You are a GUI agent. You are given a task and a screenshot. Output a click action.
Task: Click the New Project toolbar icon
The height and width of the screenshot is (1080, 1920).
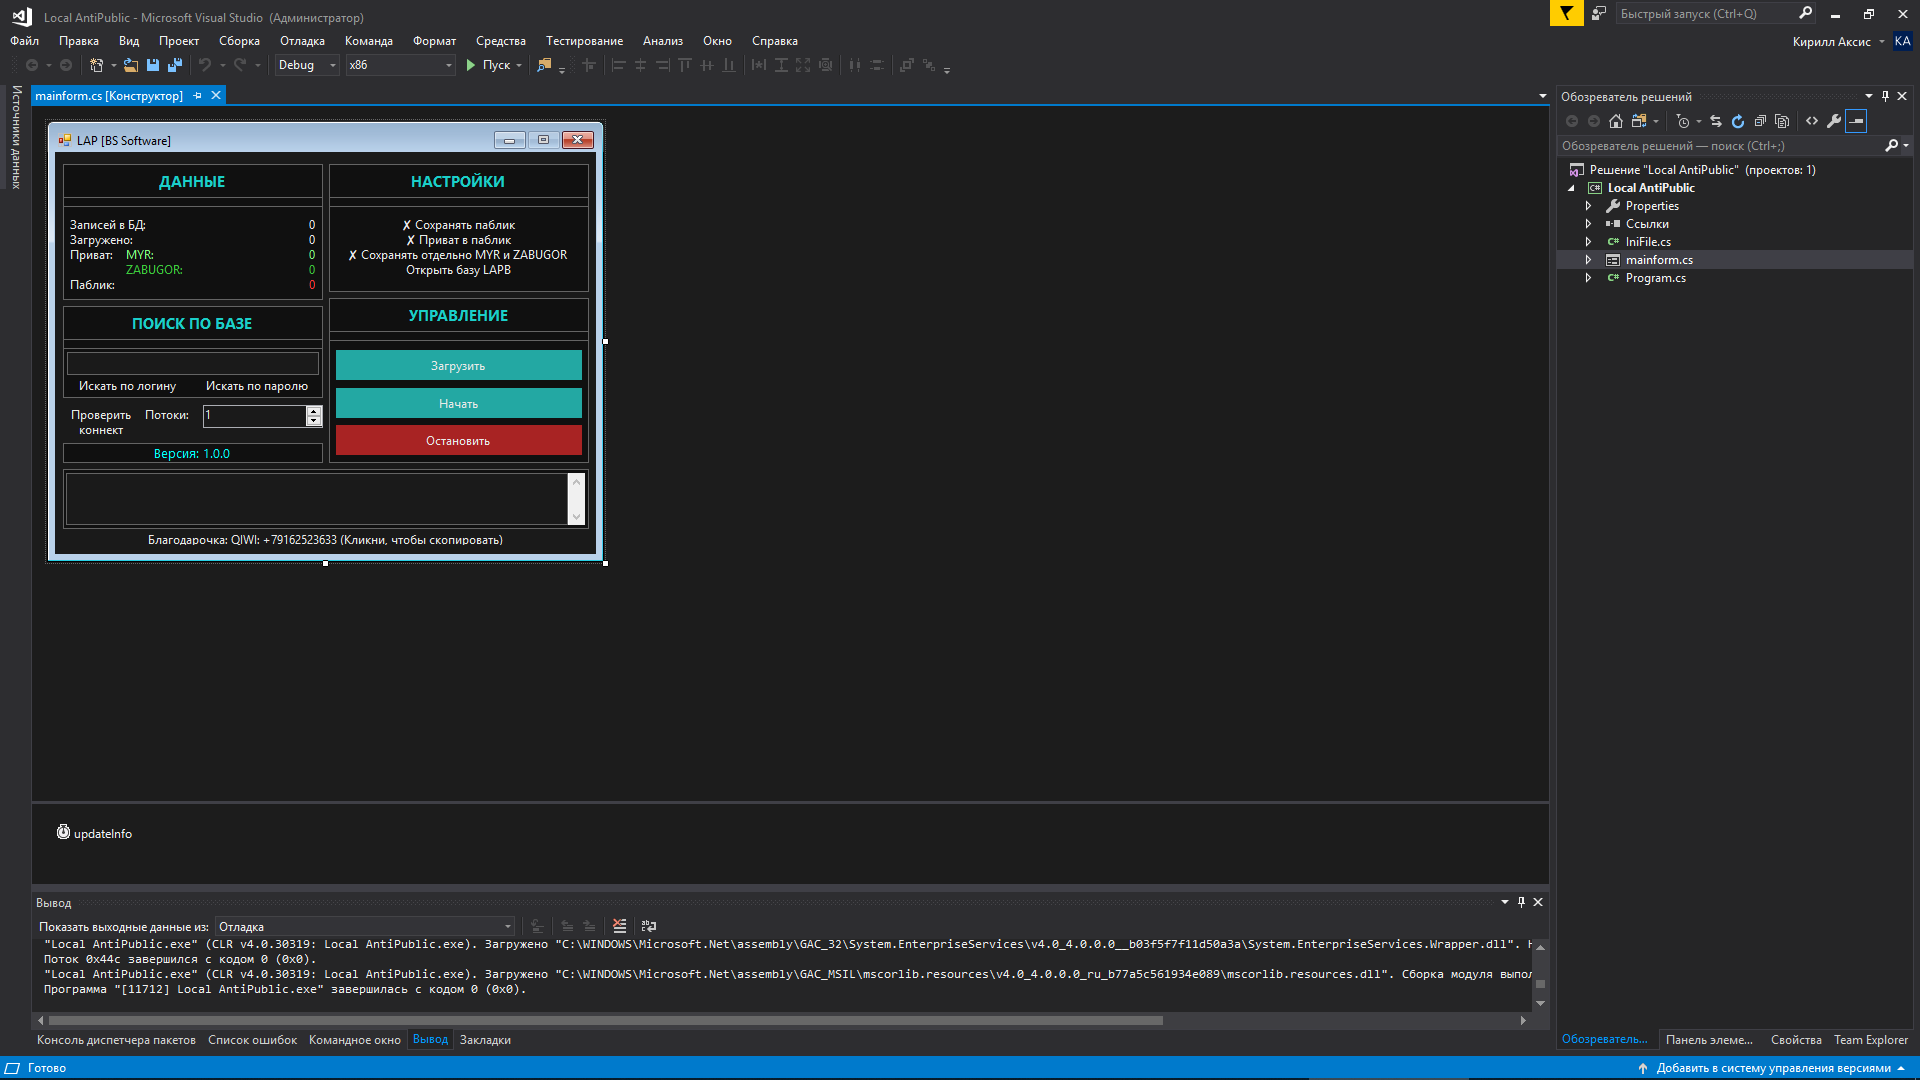[x=97, y=65]
